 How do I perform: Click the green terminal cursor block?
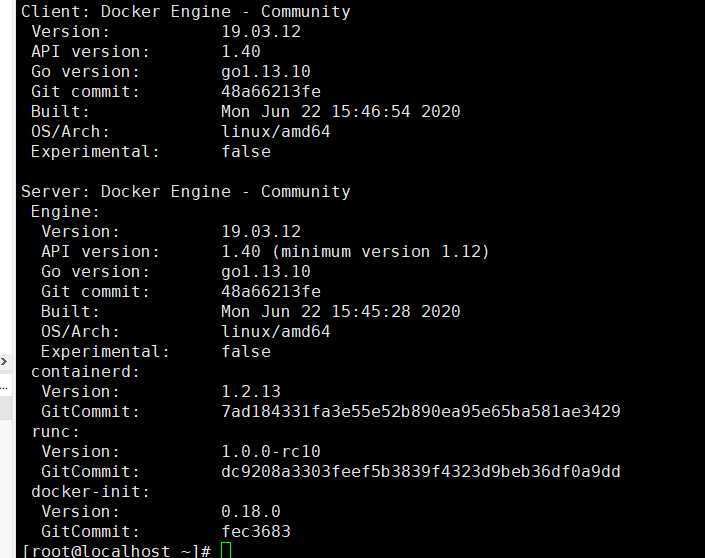226,550
